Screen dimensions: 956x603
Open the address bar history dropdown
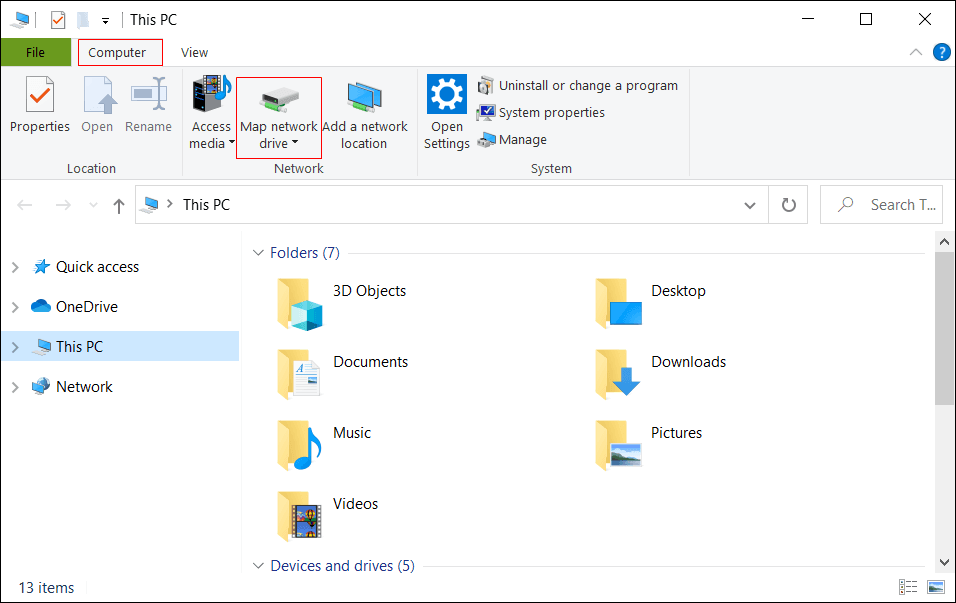pyautogui.click(x=750, y=205)
